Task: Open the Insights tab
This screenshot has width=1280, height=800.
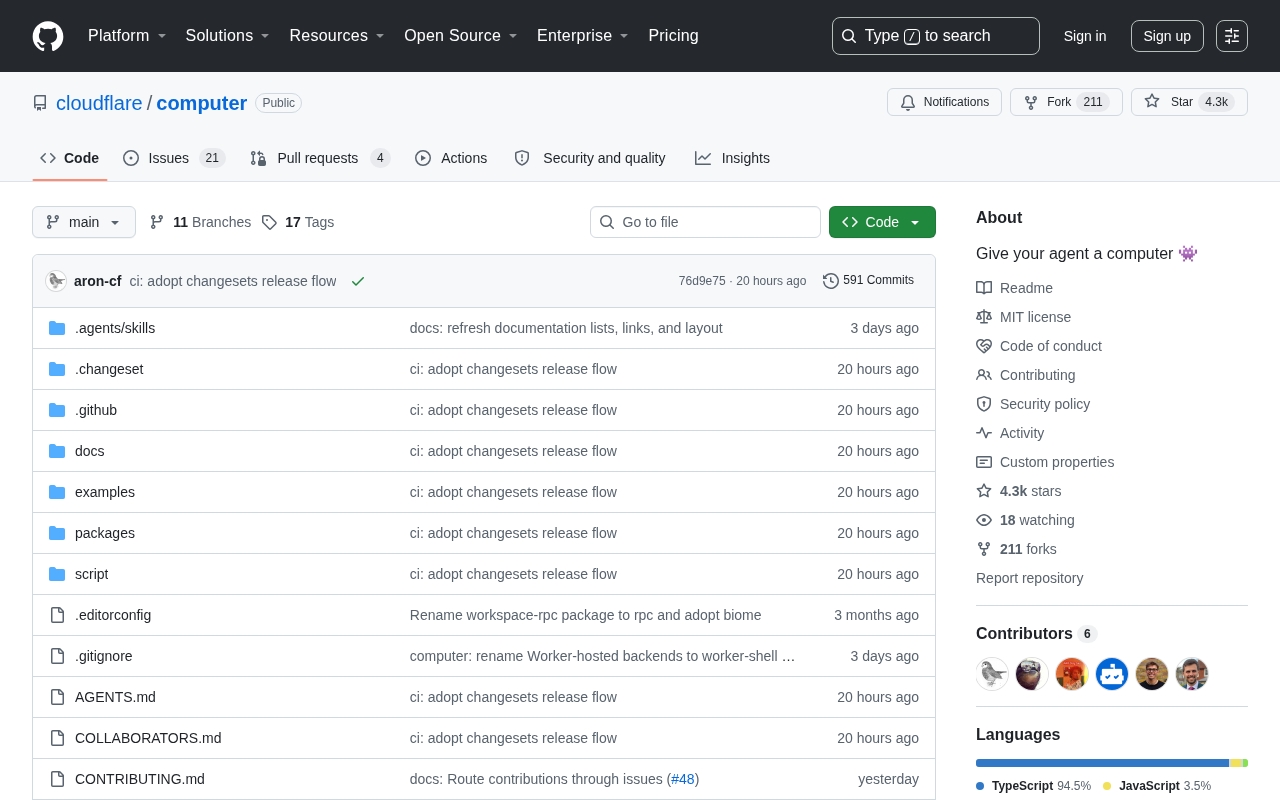Action: tap(733, 158)
